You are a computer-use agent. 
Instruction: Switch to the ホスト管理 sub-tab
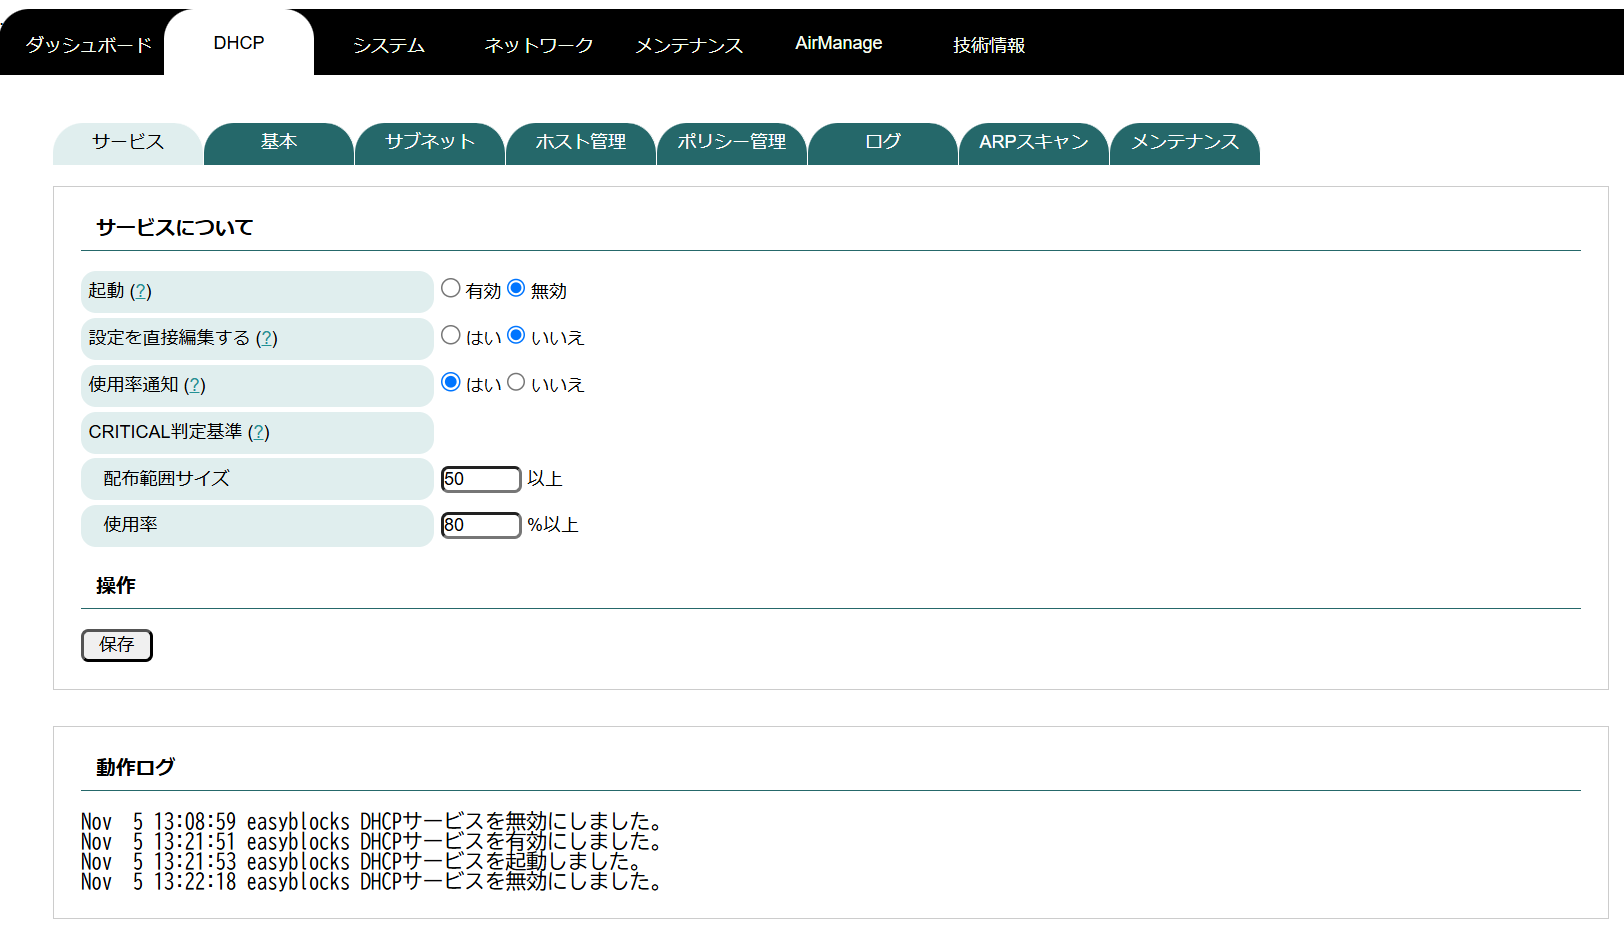point(581,143)
